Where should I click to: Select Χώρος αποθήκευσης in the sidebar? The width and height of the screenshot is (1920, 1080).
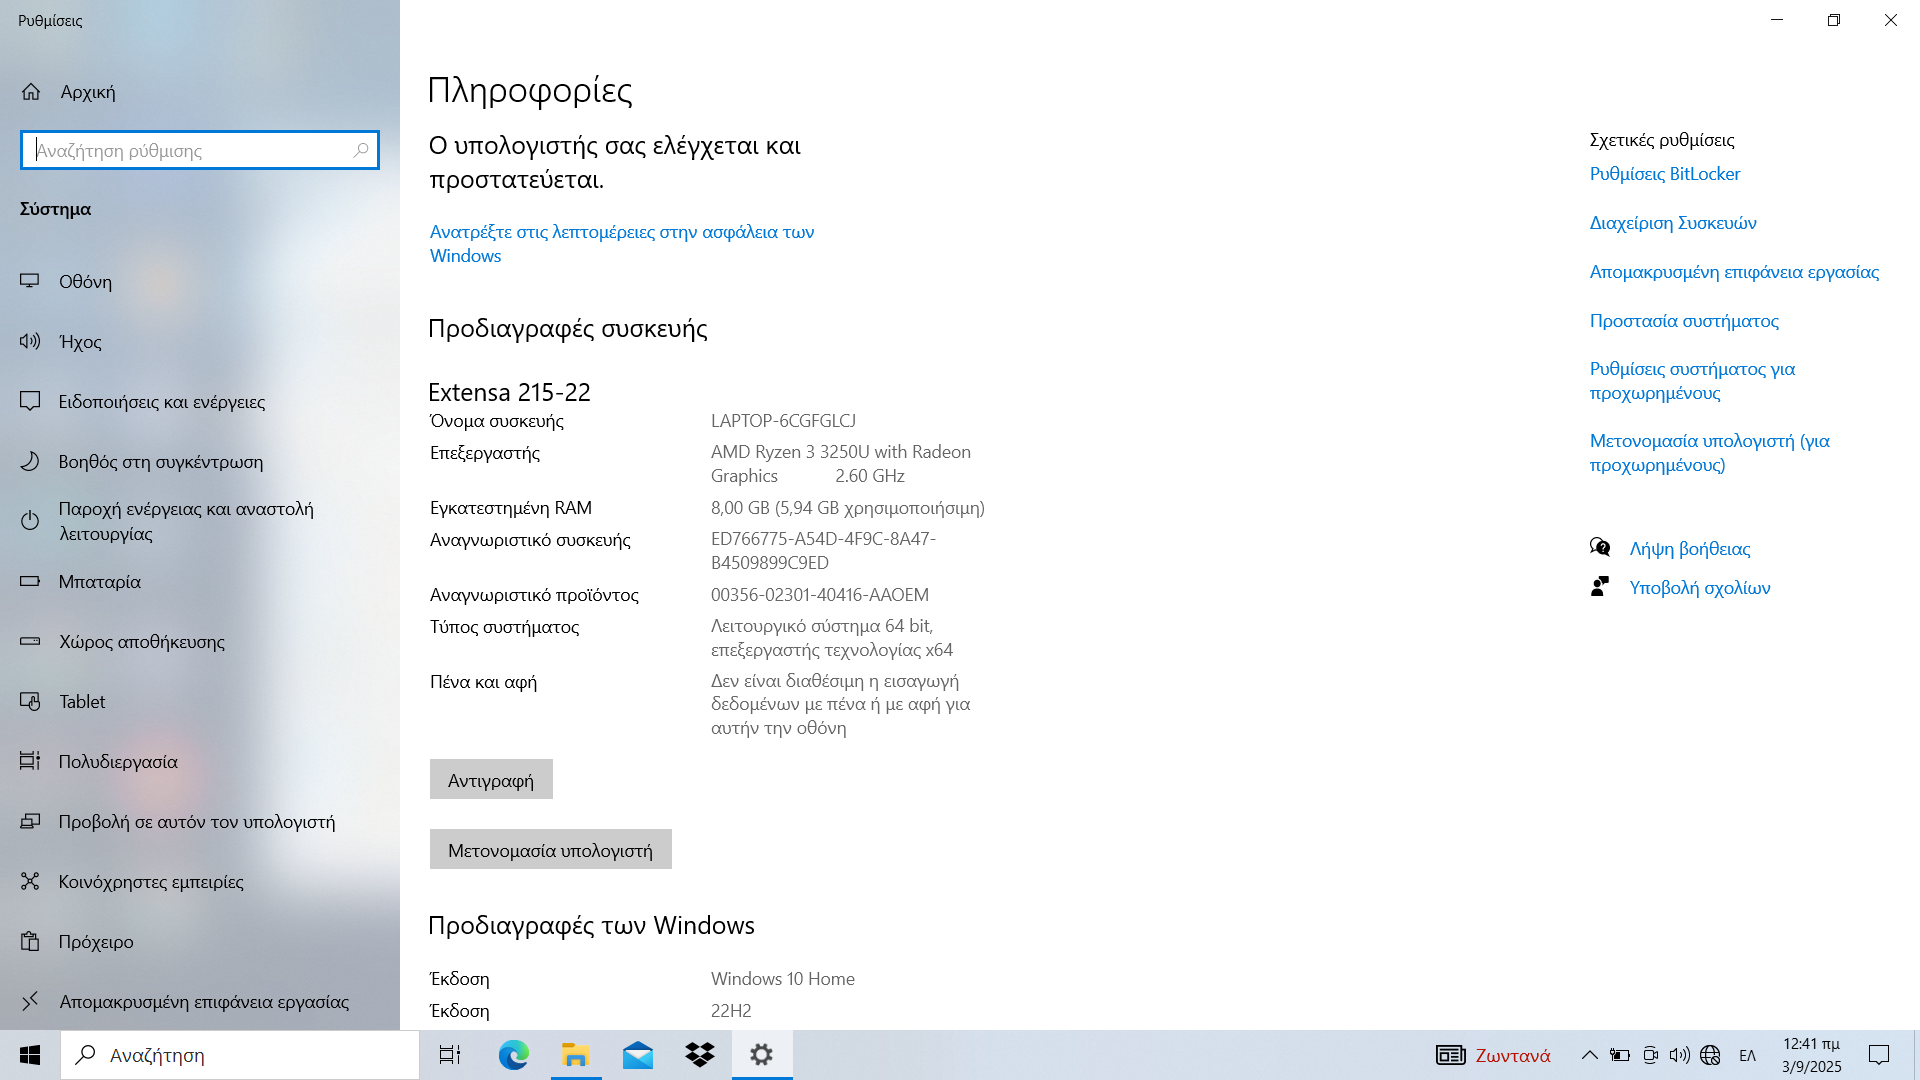(x=200, y=641)
